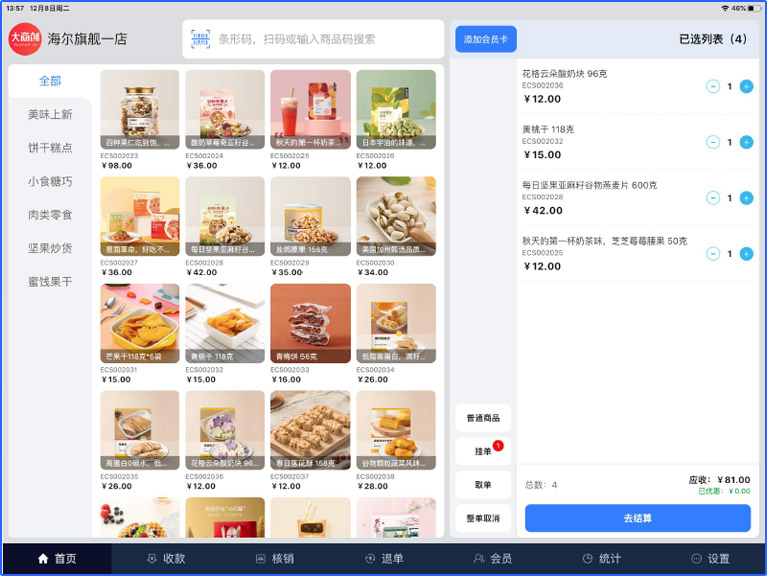This screenshot has height=576, width=767.
Task: Select the 小食糖巧 category
Action: click(x=50, y=181)
